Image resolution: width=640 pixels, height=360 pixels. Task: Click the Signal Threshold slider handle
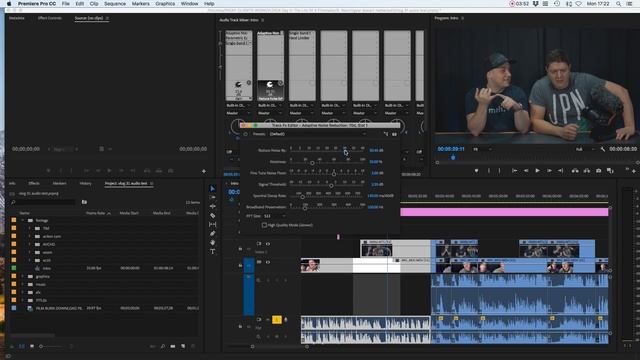[x=331, y=186]
